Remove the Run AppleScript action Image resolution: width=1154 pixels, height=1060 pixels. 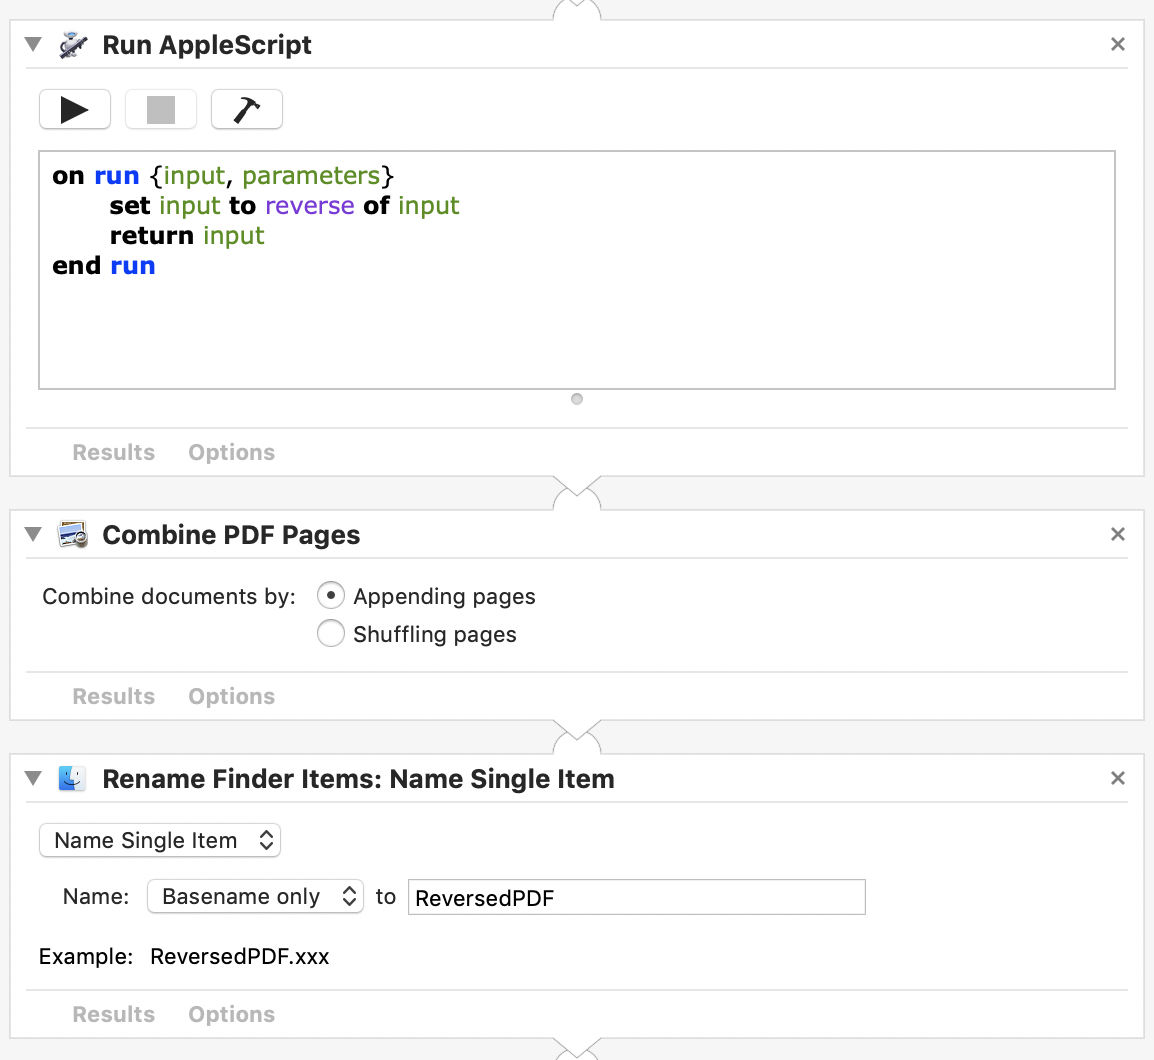1118,44
